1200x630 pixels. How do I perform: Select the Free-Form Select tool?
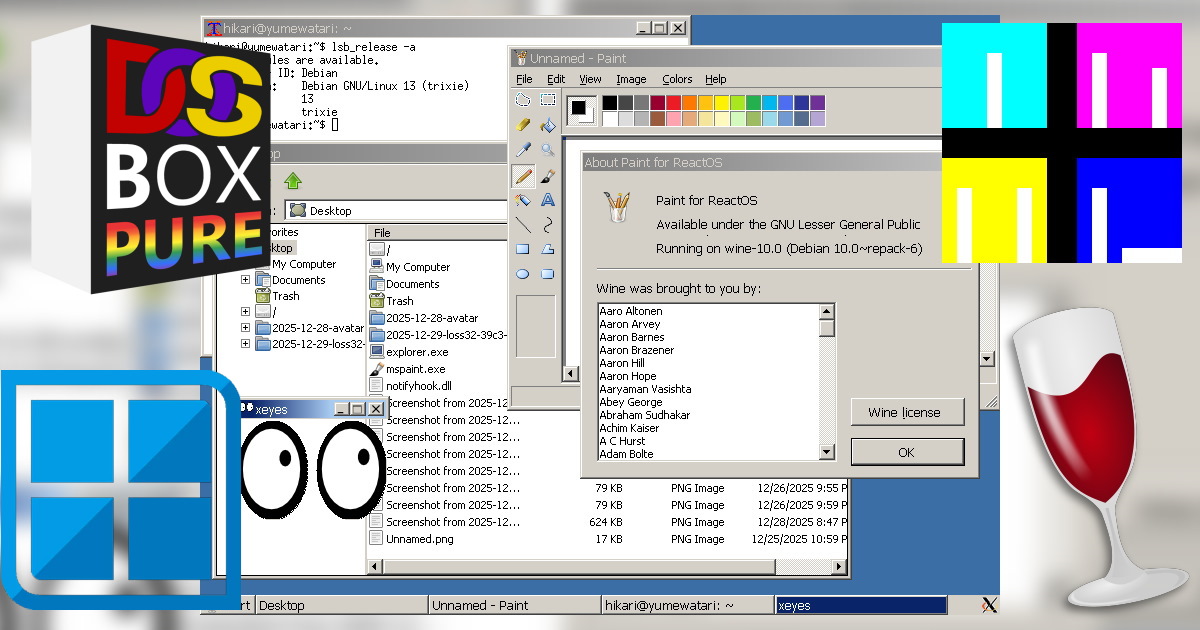point(524,100)
